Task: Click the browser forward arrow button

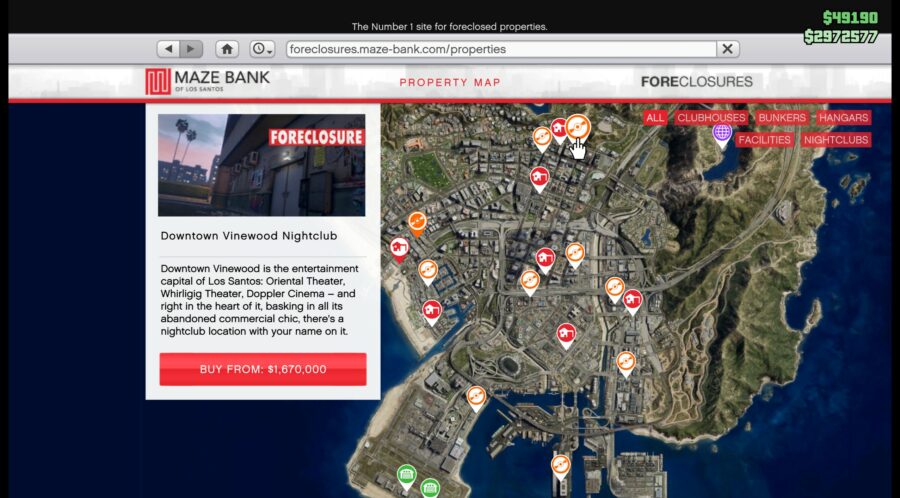Action: point(191,49)
